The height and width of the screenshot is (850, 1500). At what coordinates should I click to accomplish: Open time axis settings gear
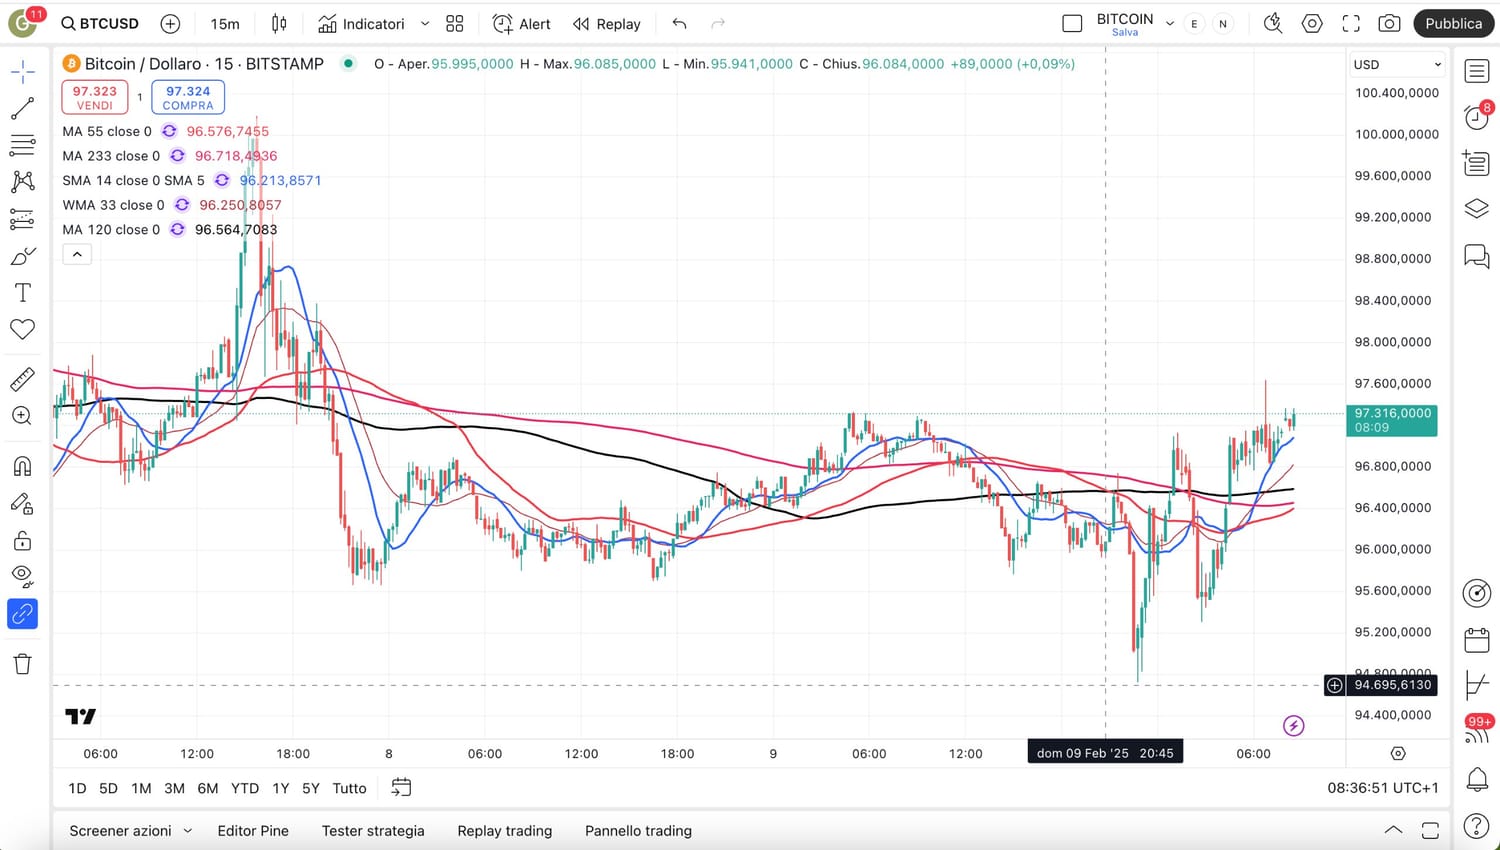[x=1398, y=753]
